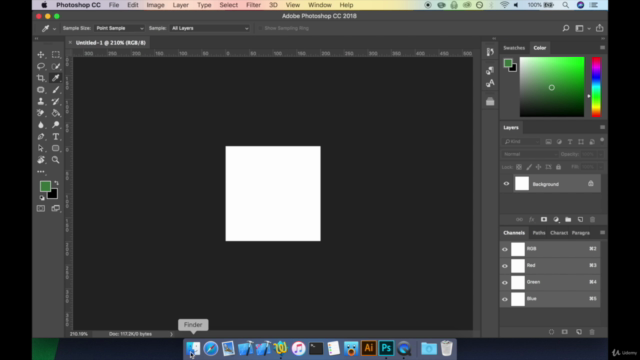
Task: Add a layer mask in Layers panel
Action: pyautogui.click(x=544, y=220)
